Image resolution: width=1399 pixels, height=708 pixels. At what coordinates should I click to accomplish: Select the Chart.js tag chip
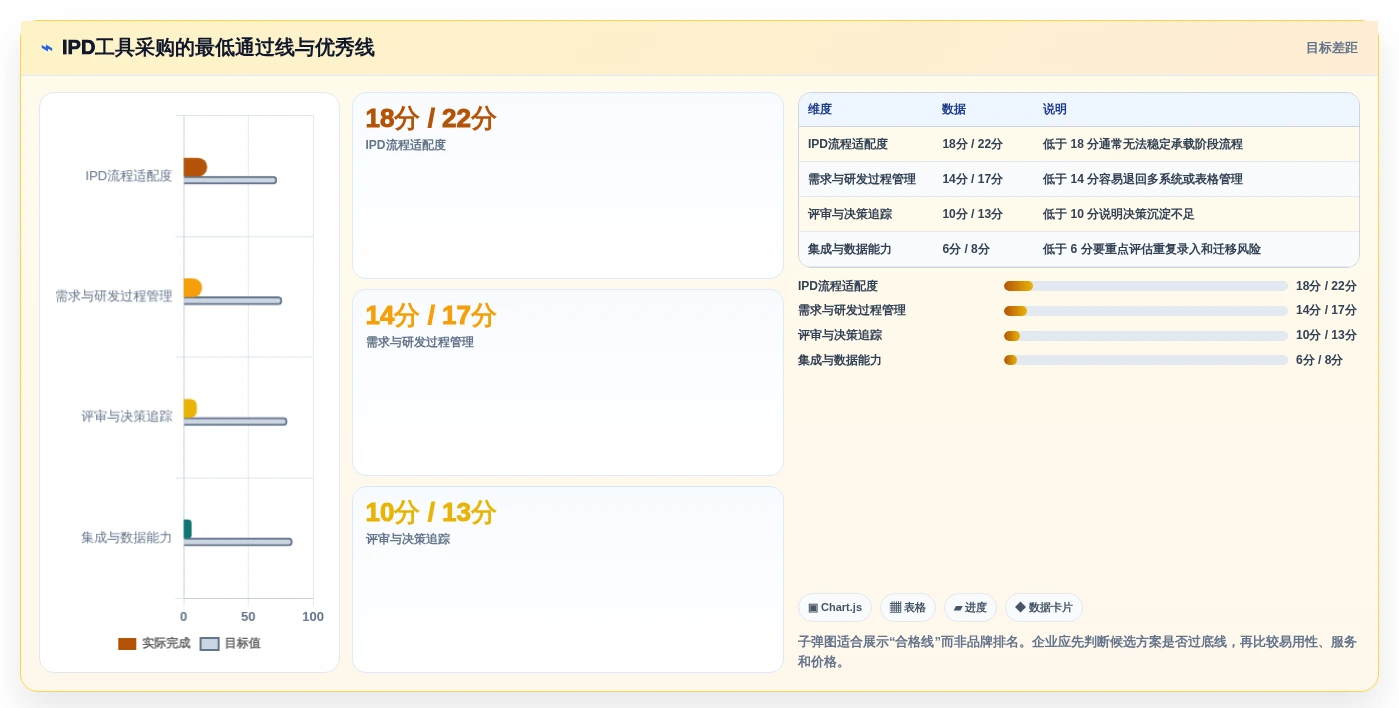835,607
